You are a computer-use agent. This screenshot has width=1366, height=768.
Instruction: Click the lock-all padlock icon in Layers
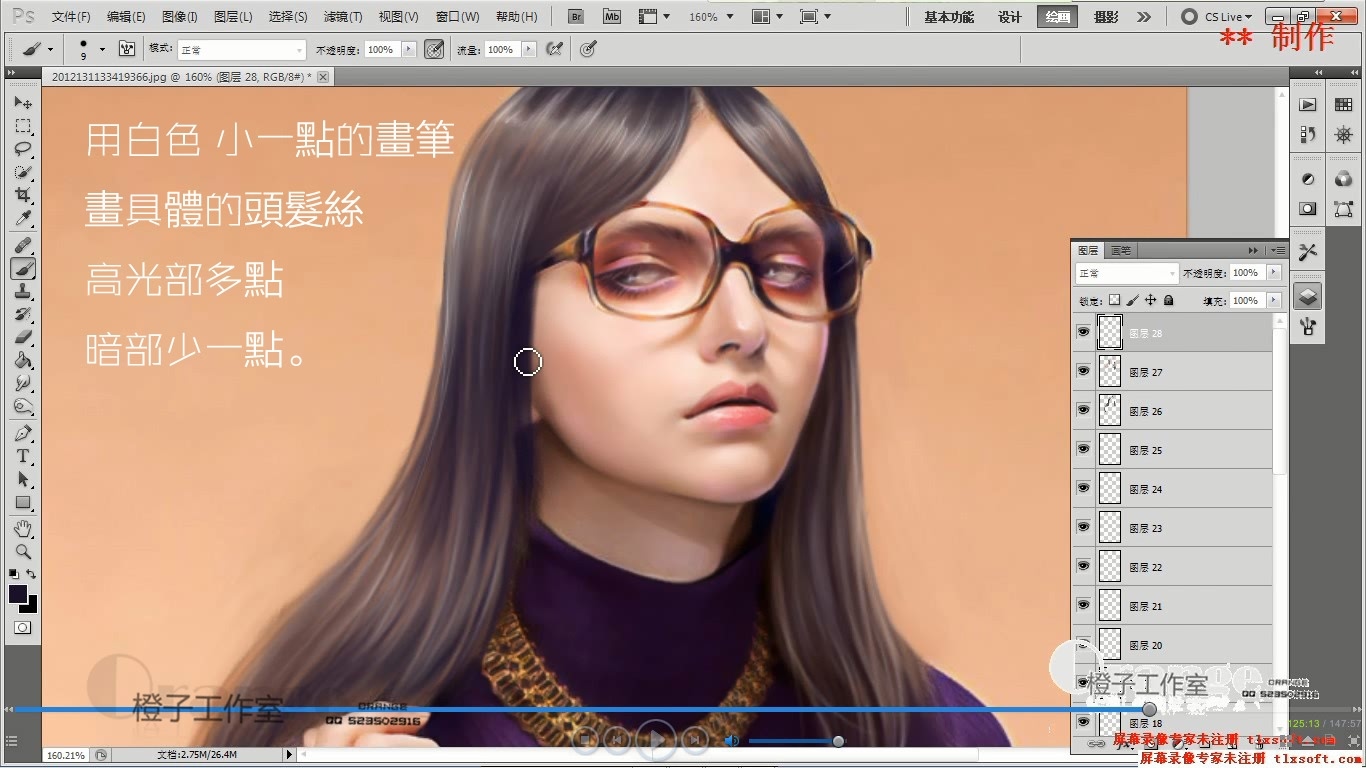click(x=1168, y=300)
